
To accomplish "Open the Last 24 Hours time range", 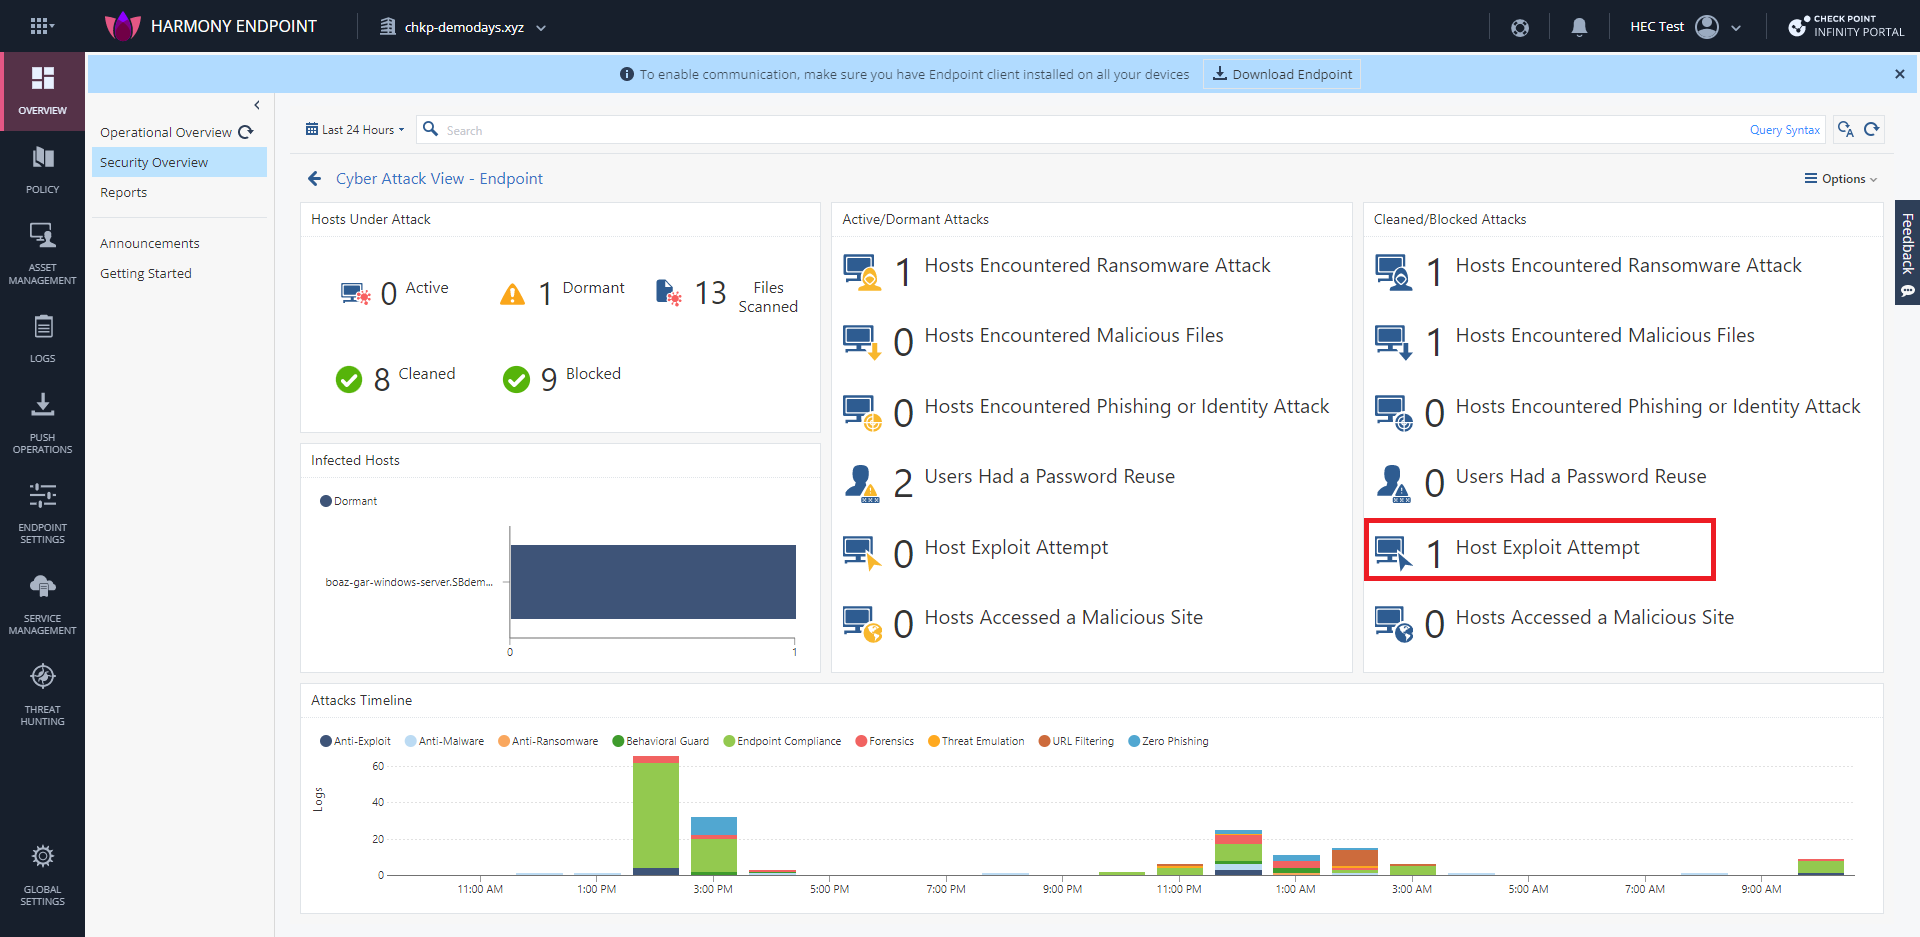I will [x=355, y=130].
